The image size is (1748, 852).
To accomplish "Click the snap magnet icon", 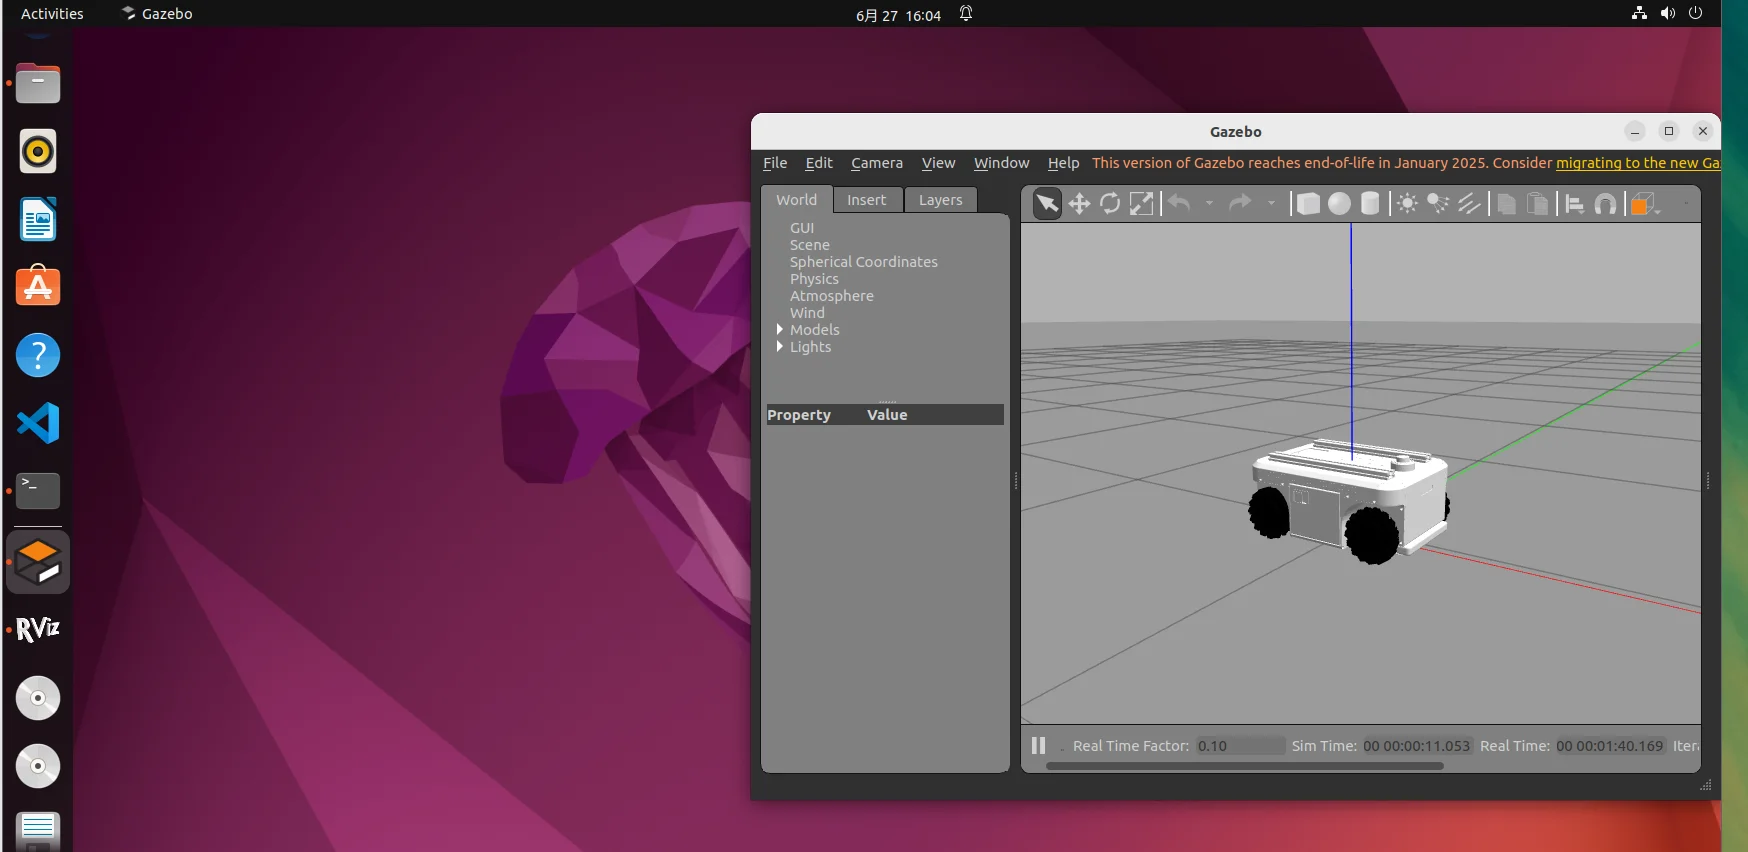I will 1605,204.
